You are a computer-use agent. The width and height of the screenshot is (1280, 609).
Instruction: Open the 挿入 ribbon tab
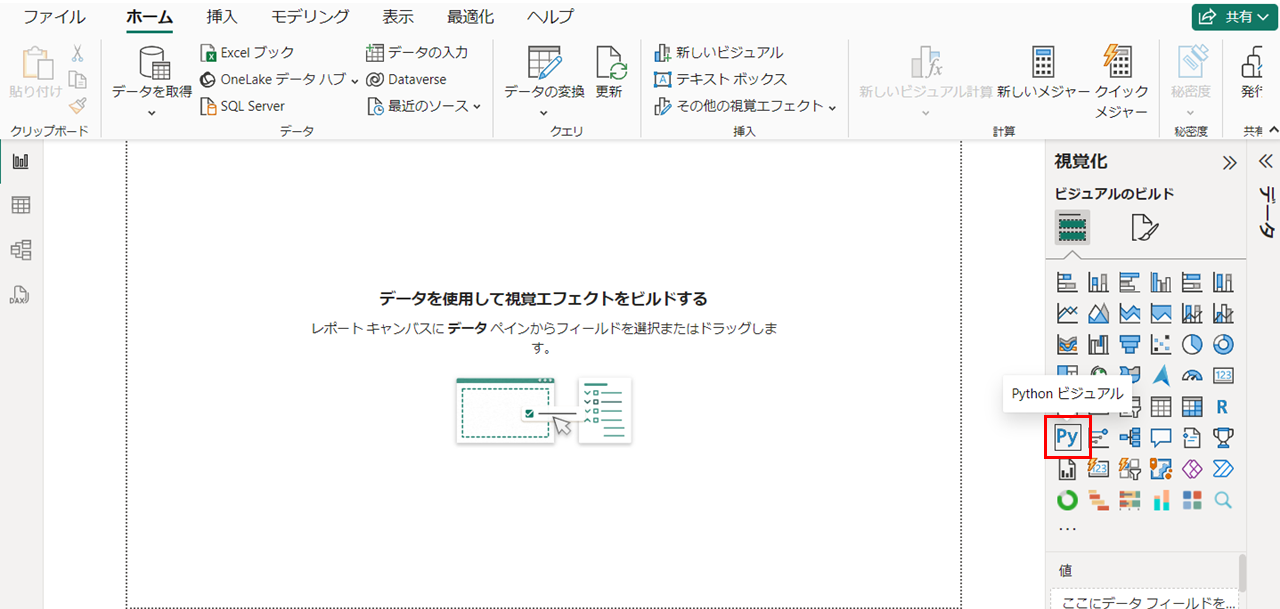click(222, 17)
